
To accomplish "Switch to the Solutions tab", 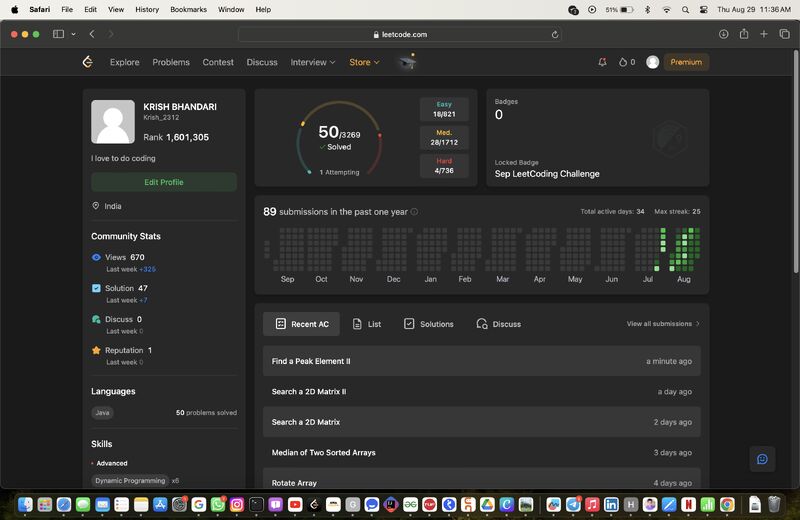I will point(429,324).
